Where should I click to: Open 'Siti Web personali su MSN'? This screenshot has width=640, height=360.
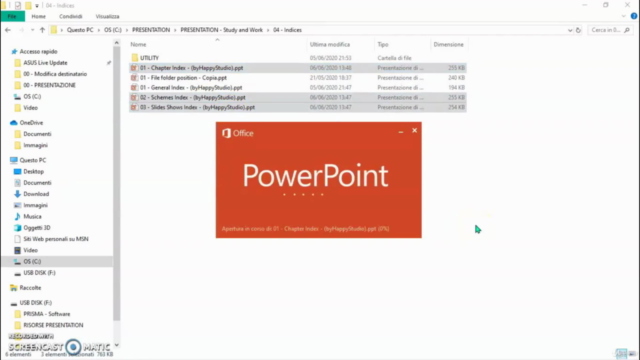click(56, 239)
